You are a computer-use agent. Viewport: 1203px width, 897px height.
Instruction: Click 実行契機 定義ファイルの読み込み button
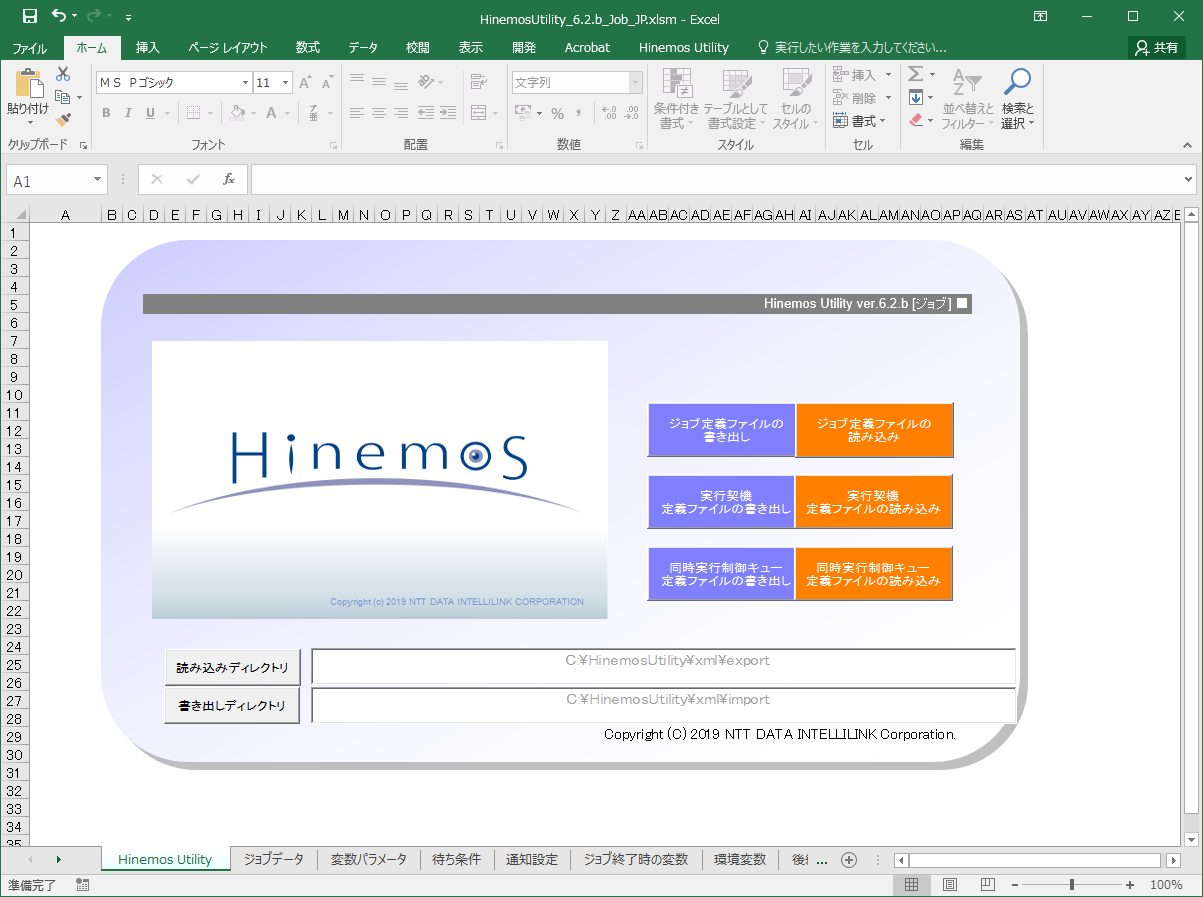(874, 502)
